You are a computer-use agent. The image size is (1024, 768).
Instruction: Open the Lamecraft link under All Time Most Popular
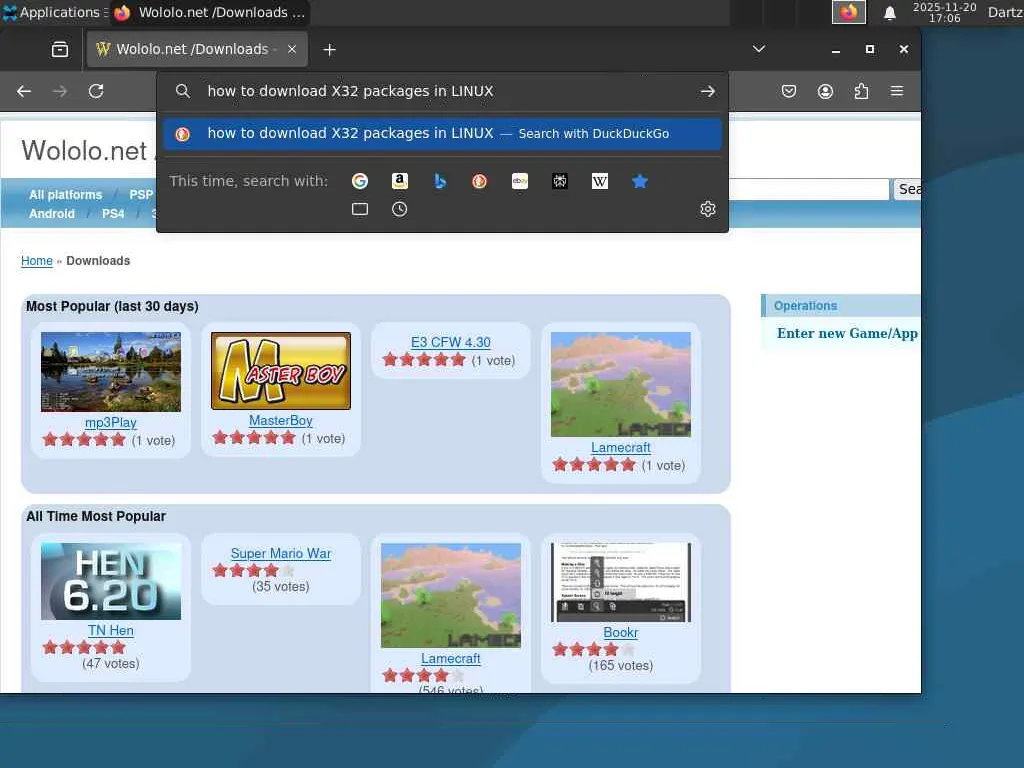451,658
